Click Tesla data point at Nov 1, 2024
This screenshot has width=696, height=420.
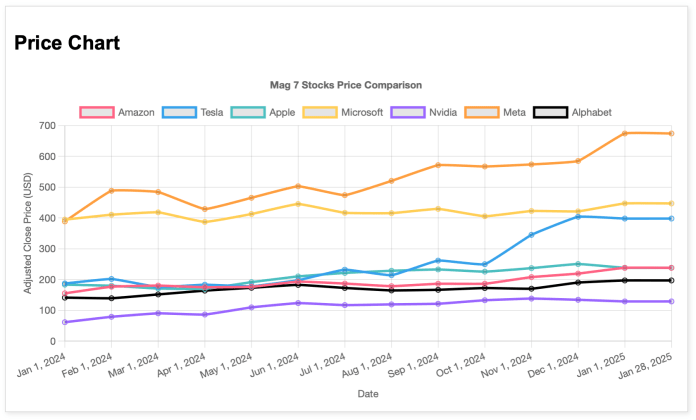pos(531,234)
